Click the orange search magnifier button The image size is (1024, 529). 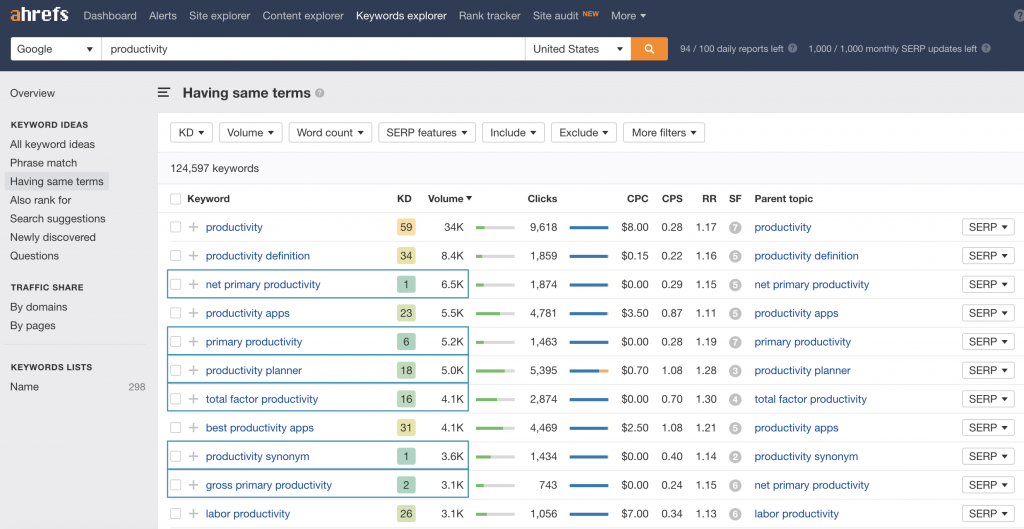tap(649, 49)
